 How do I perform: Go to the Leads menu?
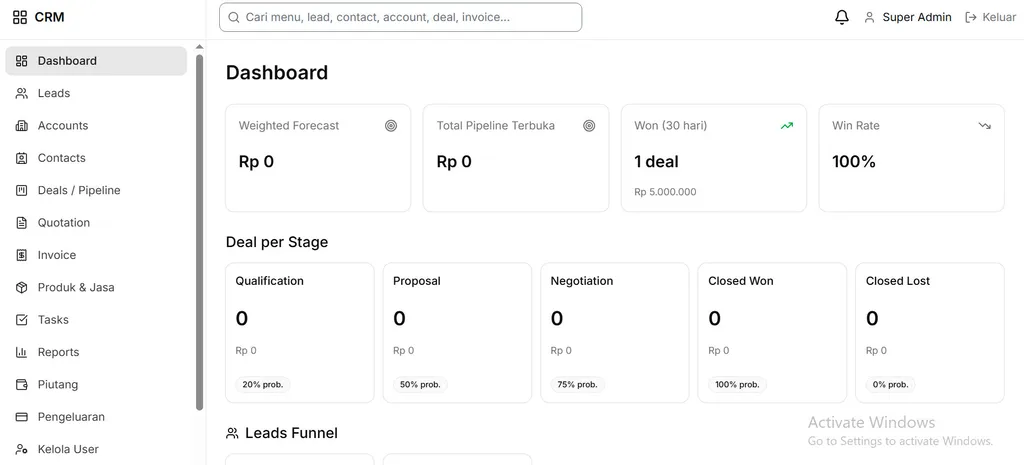(x=96, y=93)
